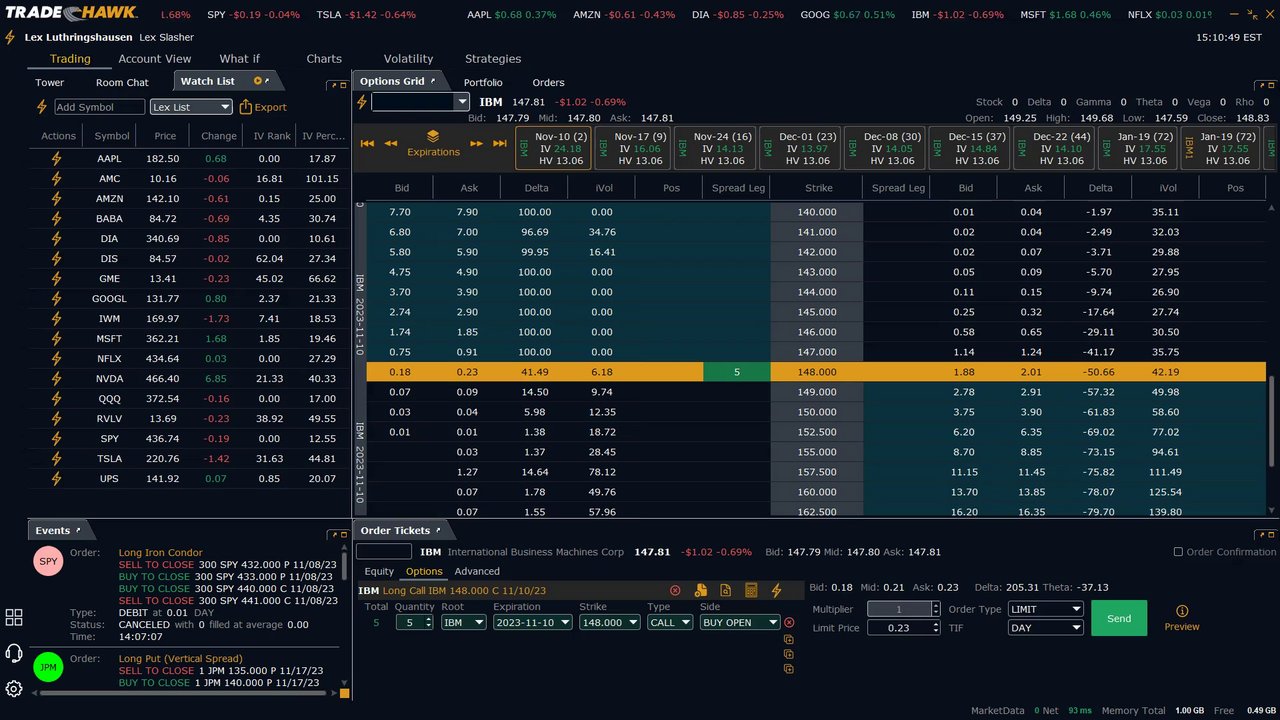Click the TSLA row lightning action icon
This screenshot has height=720, width=1280.
(57, 459)
